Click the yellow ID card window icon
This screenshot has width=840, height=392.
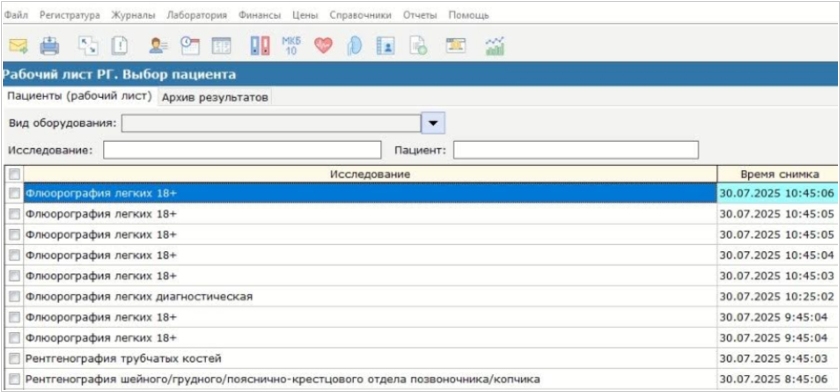pyautogui.click(x=456, y=46)
